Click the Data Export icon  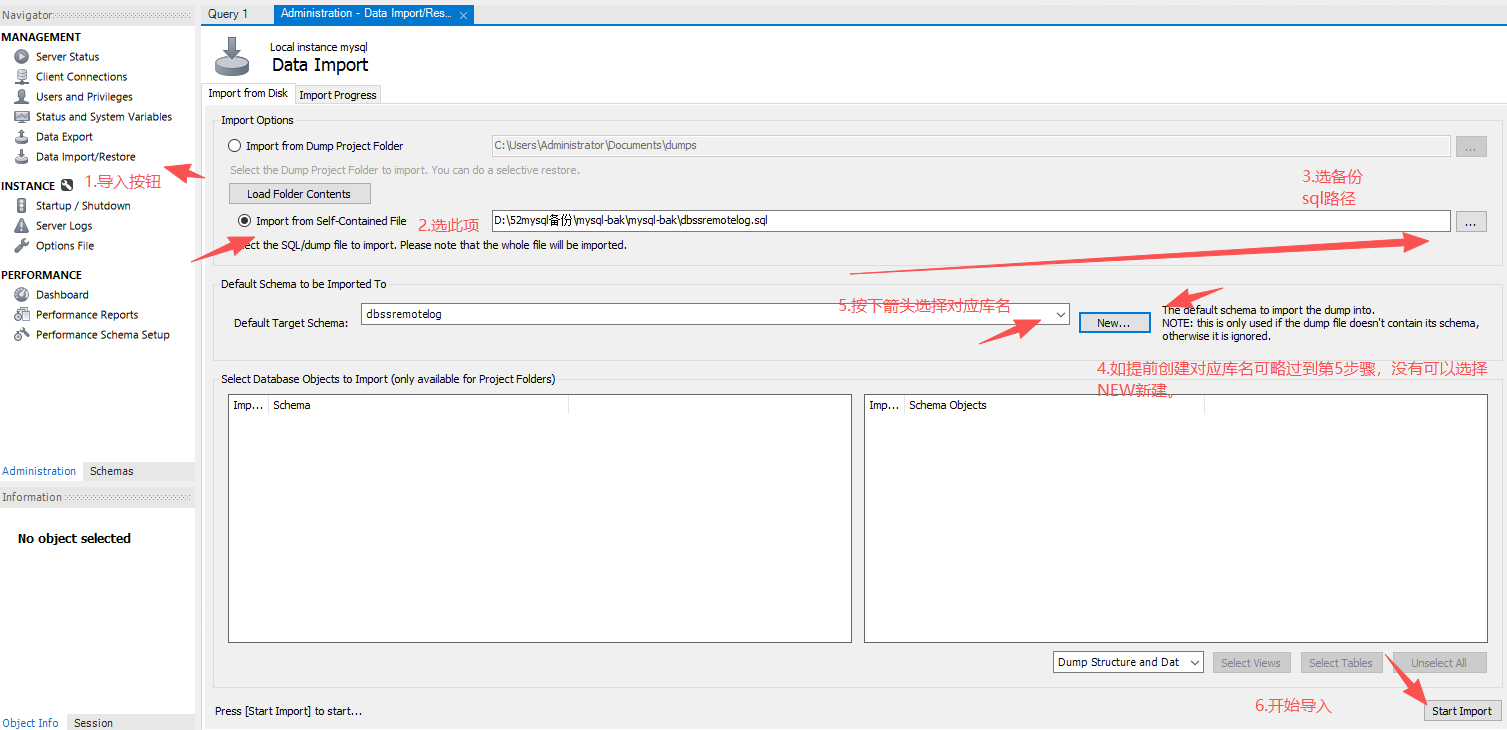[21, 137]
